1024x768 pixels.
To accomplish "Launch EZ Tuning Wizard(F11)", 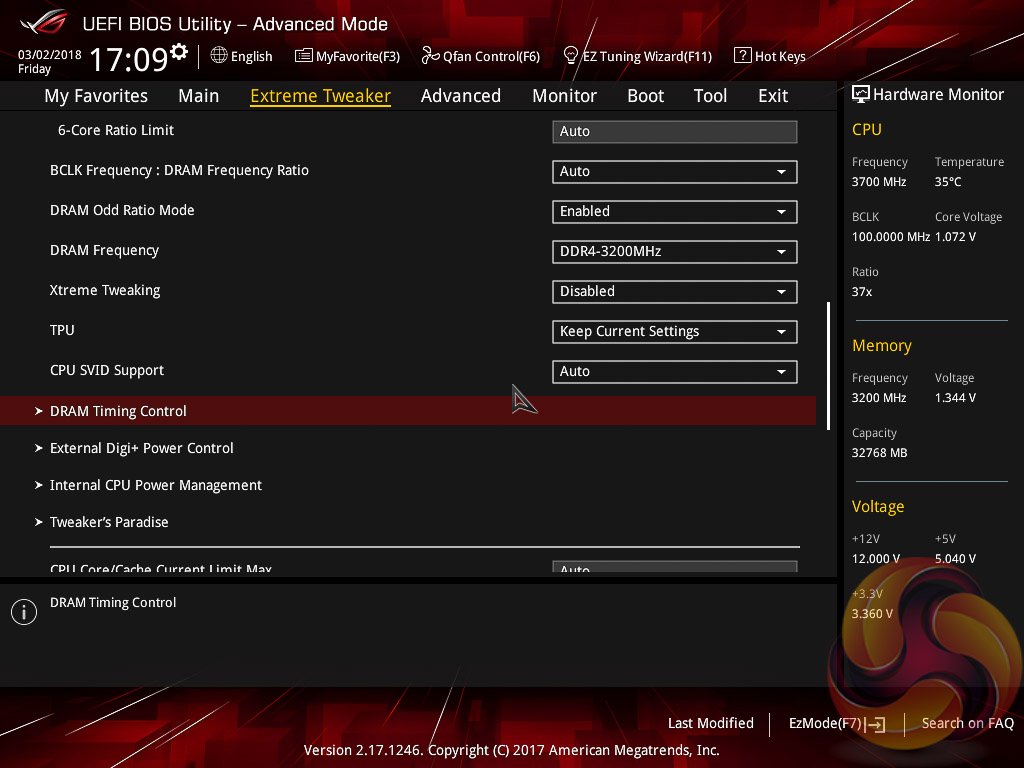I will click(x=637, y=56).
